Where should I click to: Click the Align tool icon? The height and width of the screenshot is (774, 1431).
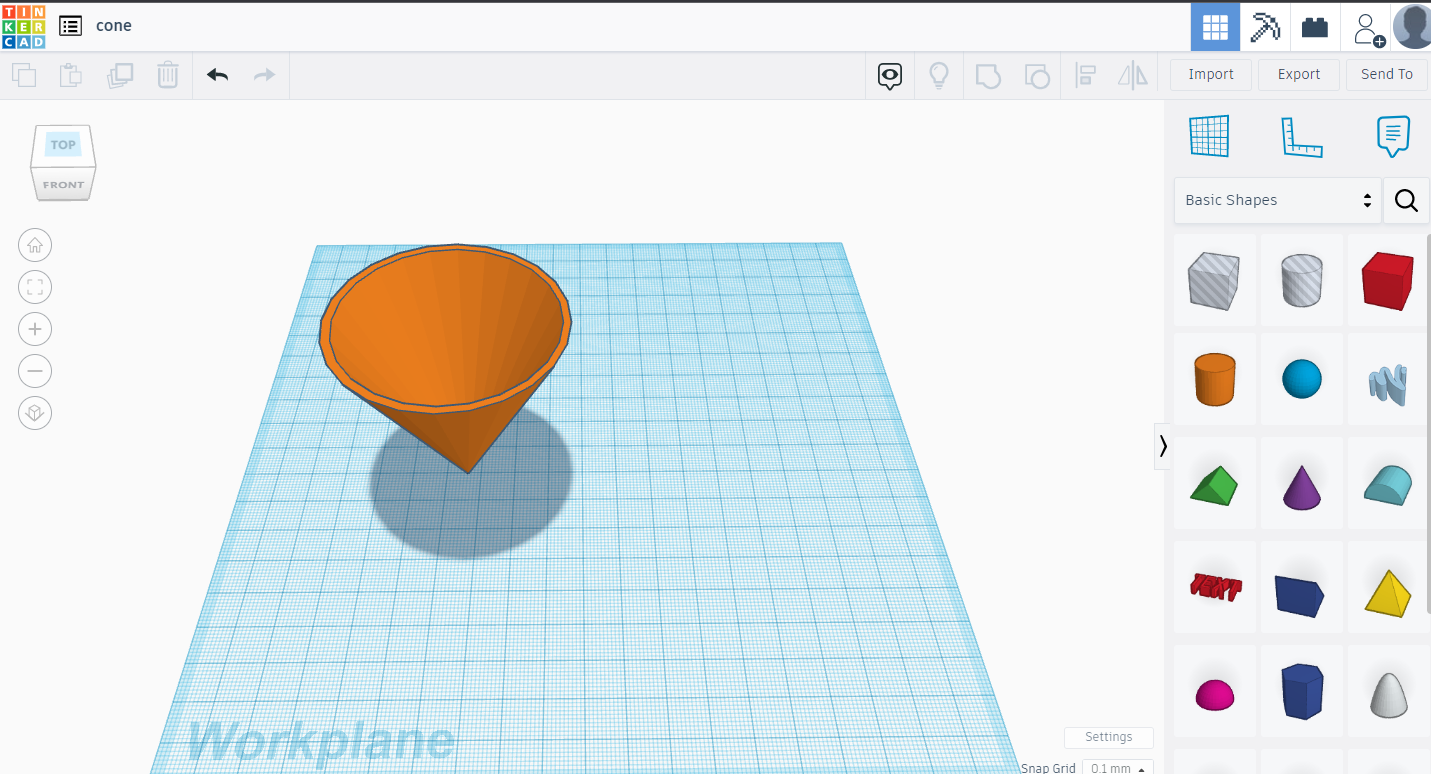point(1085,76)
